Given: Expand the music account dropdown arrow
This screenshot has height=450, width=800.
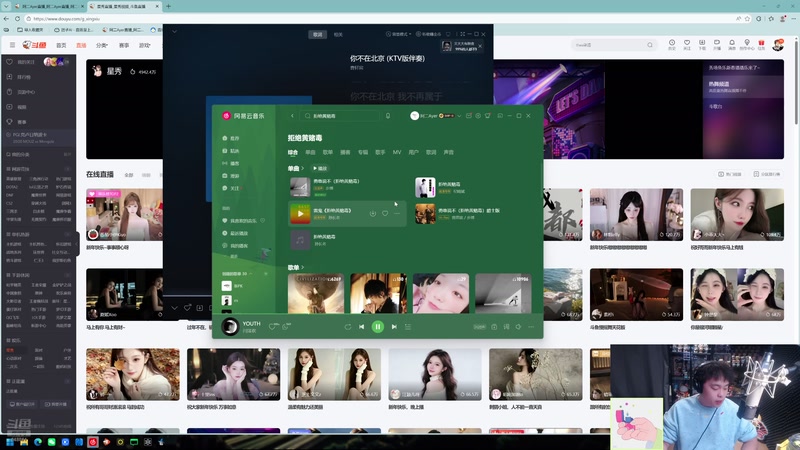Looking at the screenshot, I should coord(459,116).
